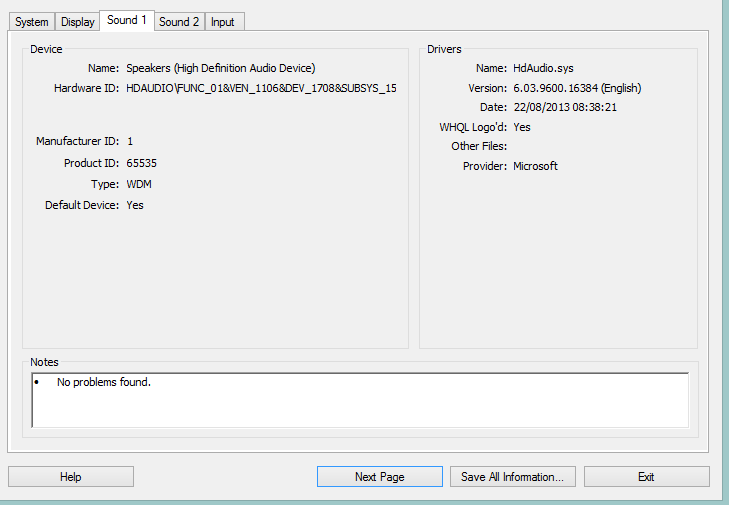
Task: Click the Product ID label
Action: click(92, 163)
